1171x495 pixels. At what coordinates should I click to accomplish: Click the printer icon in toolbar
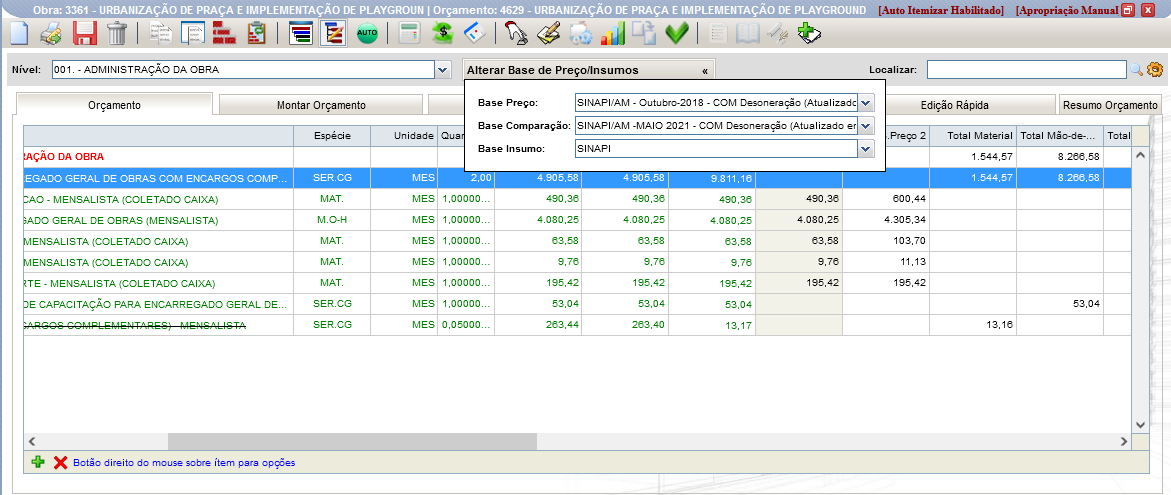[x=51, y=34]
